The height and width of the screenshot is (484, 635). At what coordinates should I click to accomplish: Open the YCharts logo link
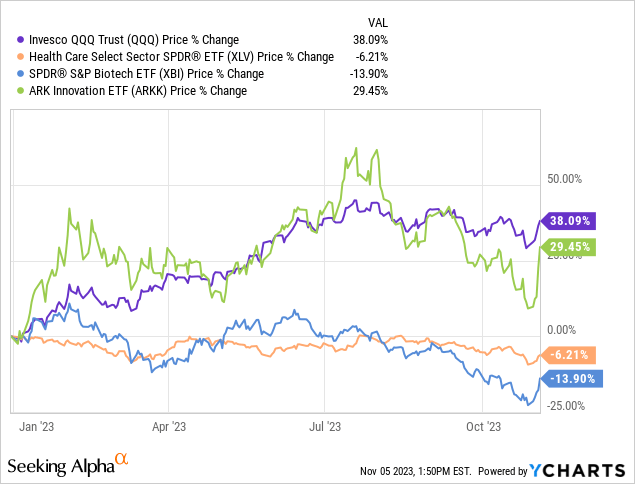[580, 469]
